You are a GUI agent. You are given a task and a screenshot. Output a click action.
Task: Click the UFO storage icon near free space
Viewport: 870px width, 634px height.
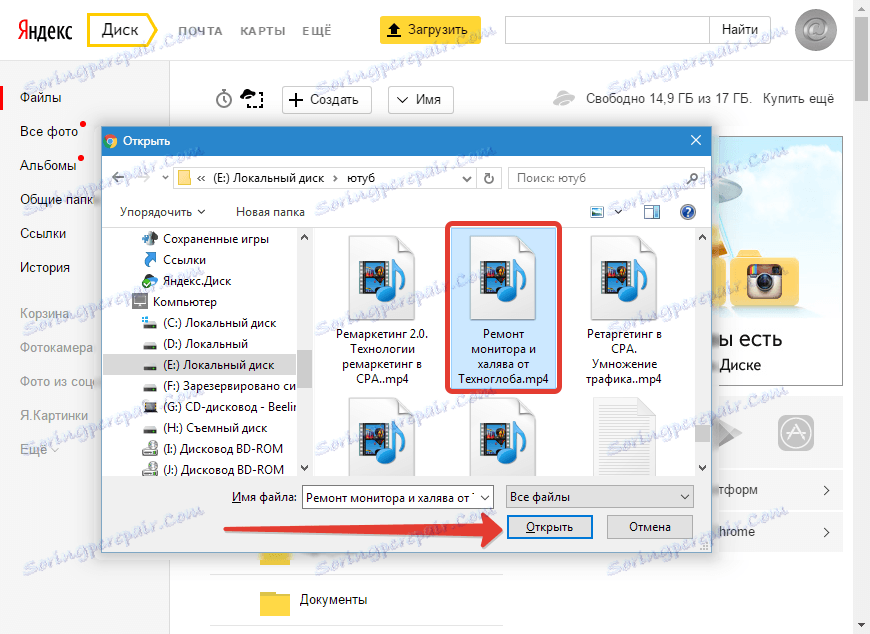pyautogui.click(x=564, y=99)
